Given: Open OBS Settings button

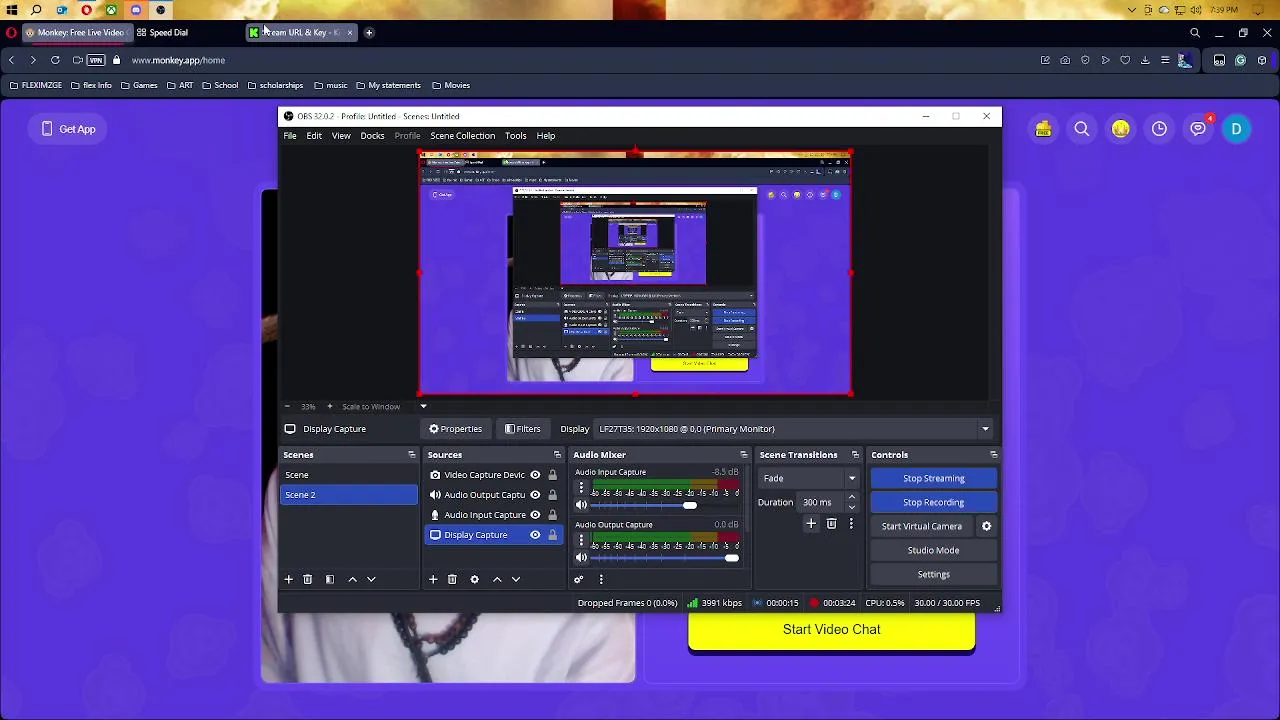Looking at the screenshot, I should coord(933,574).
